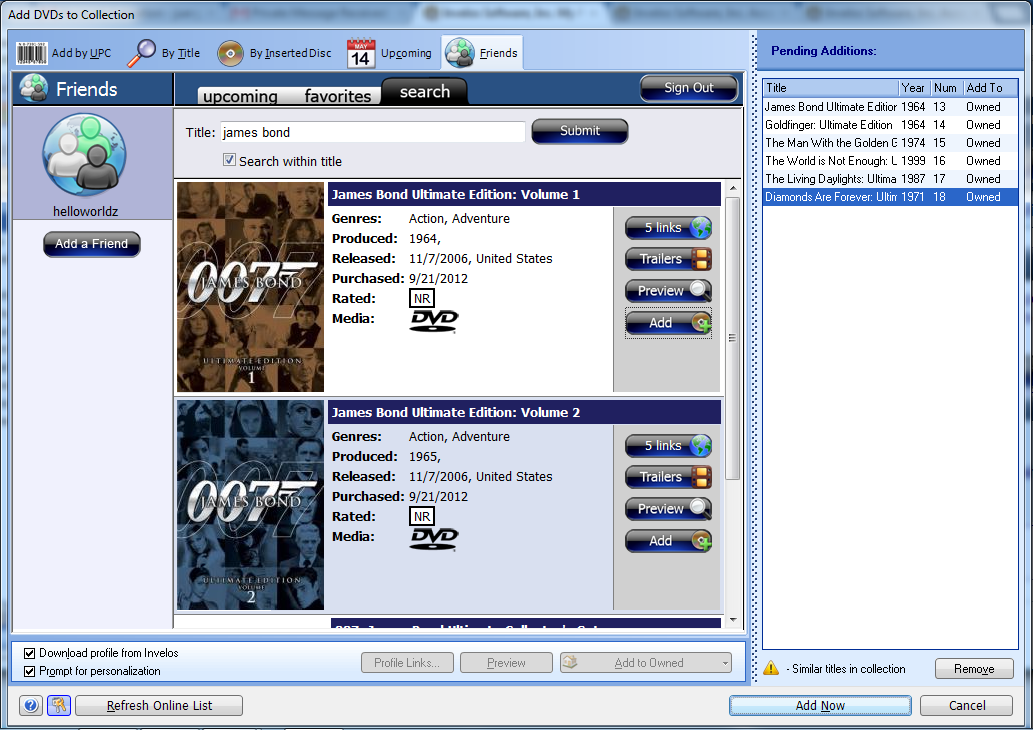Toggle Search within title checkbox
Viewport: 1033px width, 730px height.
[x=229, y=159]
